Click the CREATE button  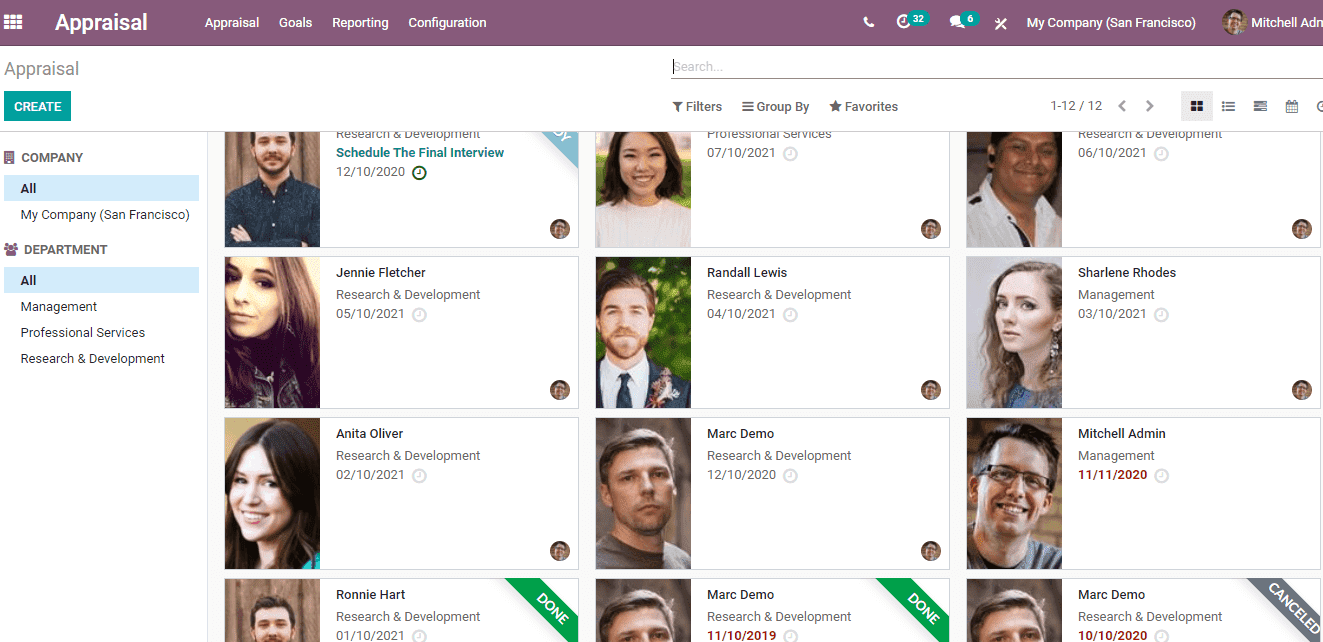[x=38, y=106]
